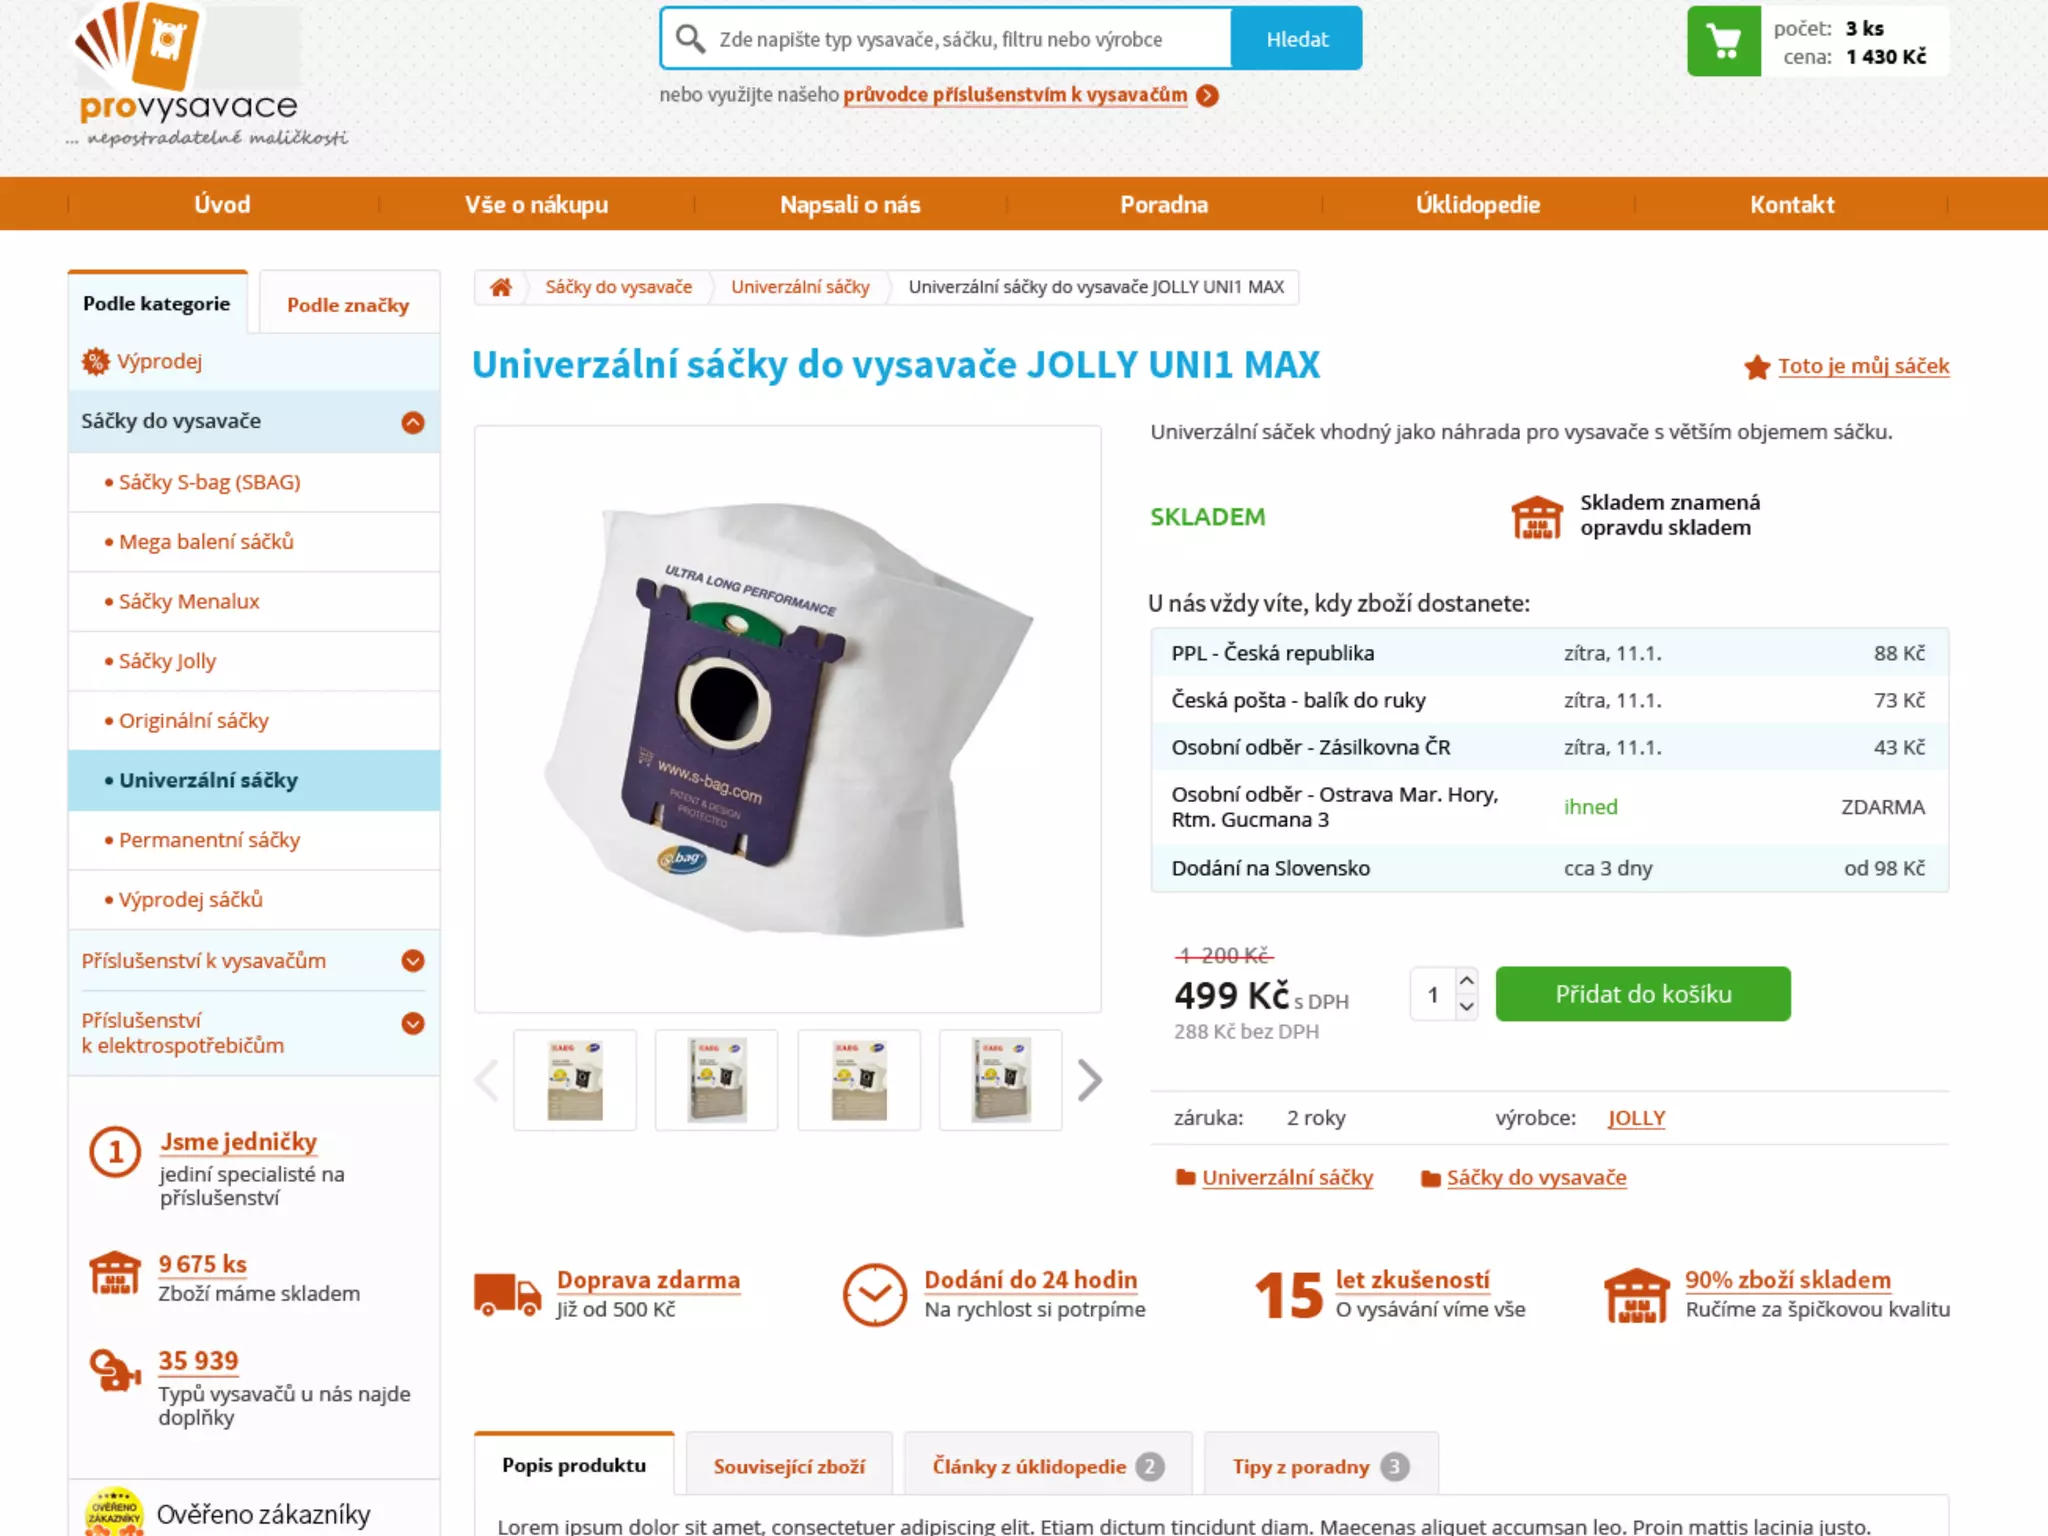Open the Související zboží tab
Image resolution: width=2048 pixels, height=1536 pixels.
tap(789, 1465)
